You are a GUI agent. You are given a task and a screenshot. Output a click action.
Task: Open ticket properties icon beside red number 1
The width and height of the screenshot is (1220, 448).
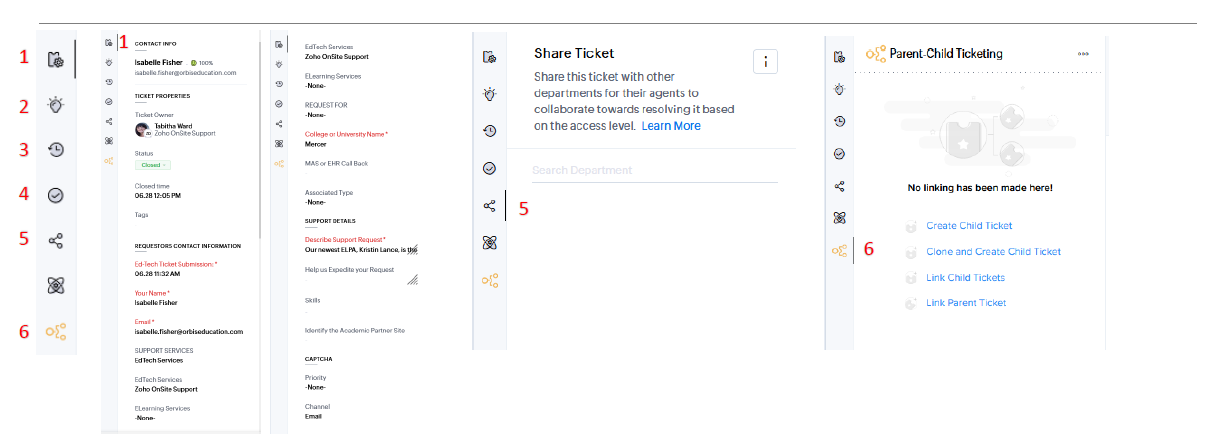pyautogui.click(x=56, y=61)
